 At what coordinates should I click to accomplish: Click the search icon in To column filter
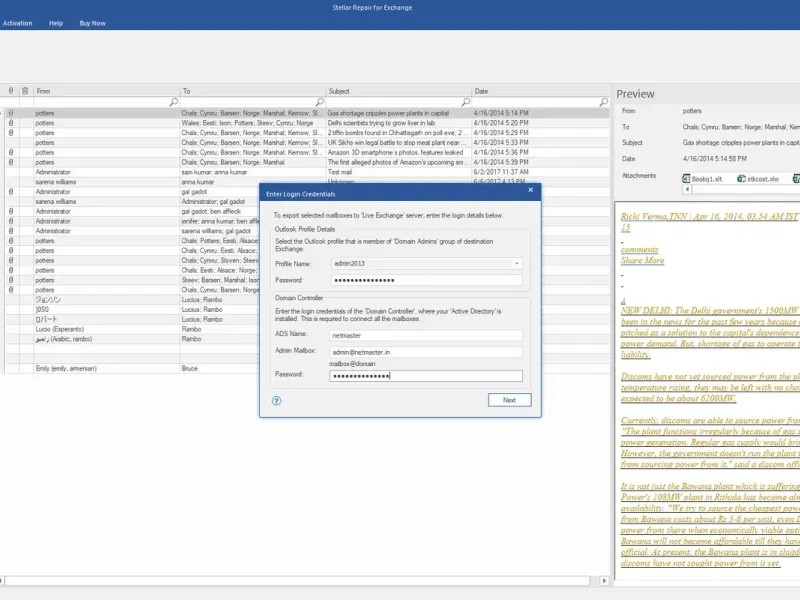(x=319, y=102)
